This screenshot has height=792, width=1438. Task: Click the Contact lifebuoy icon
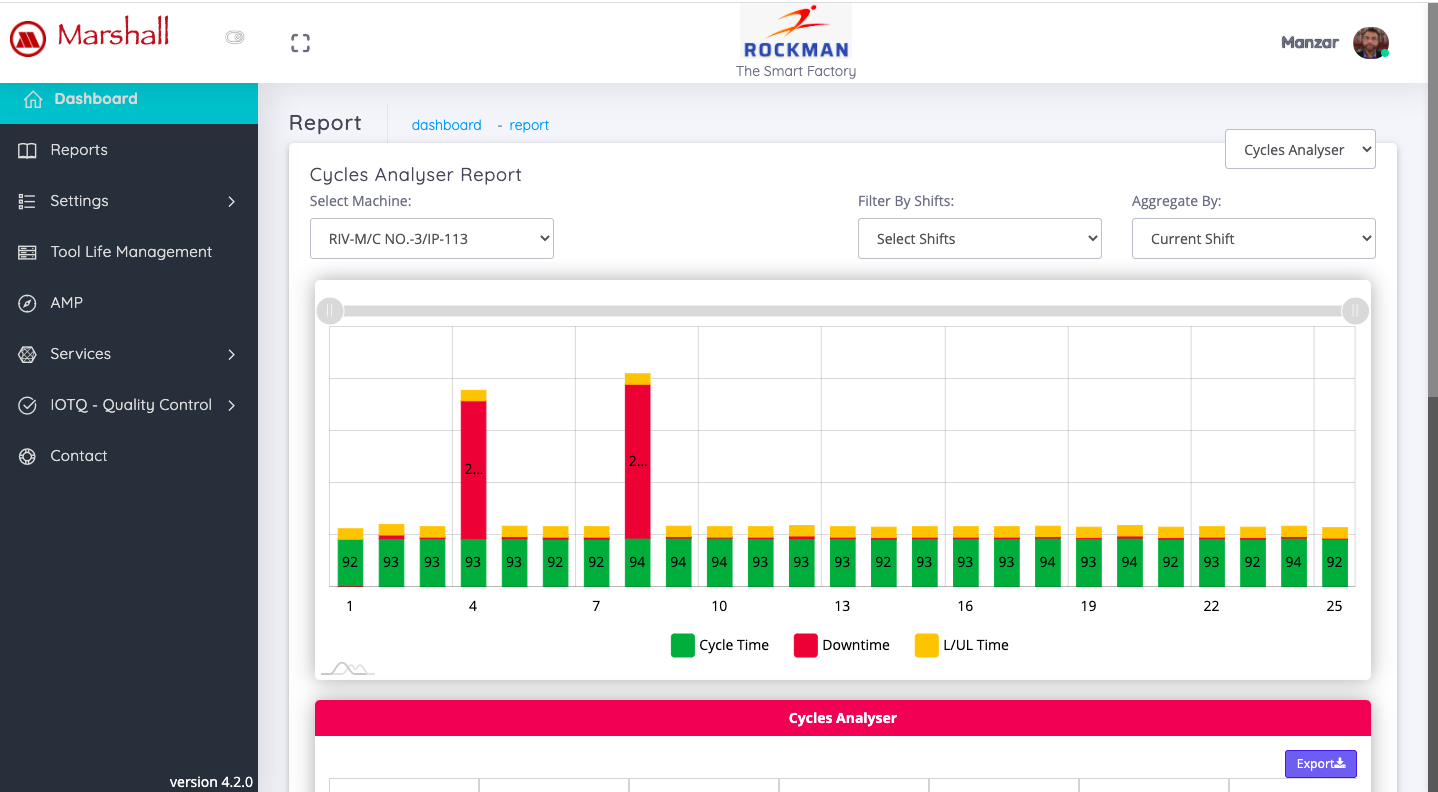click(27, 456)
